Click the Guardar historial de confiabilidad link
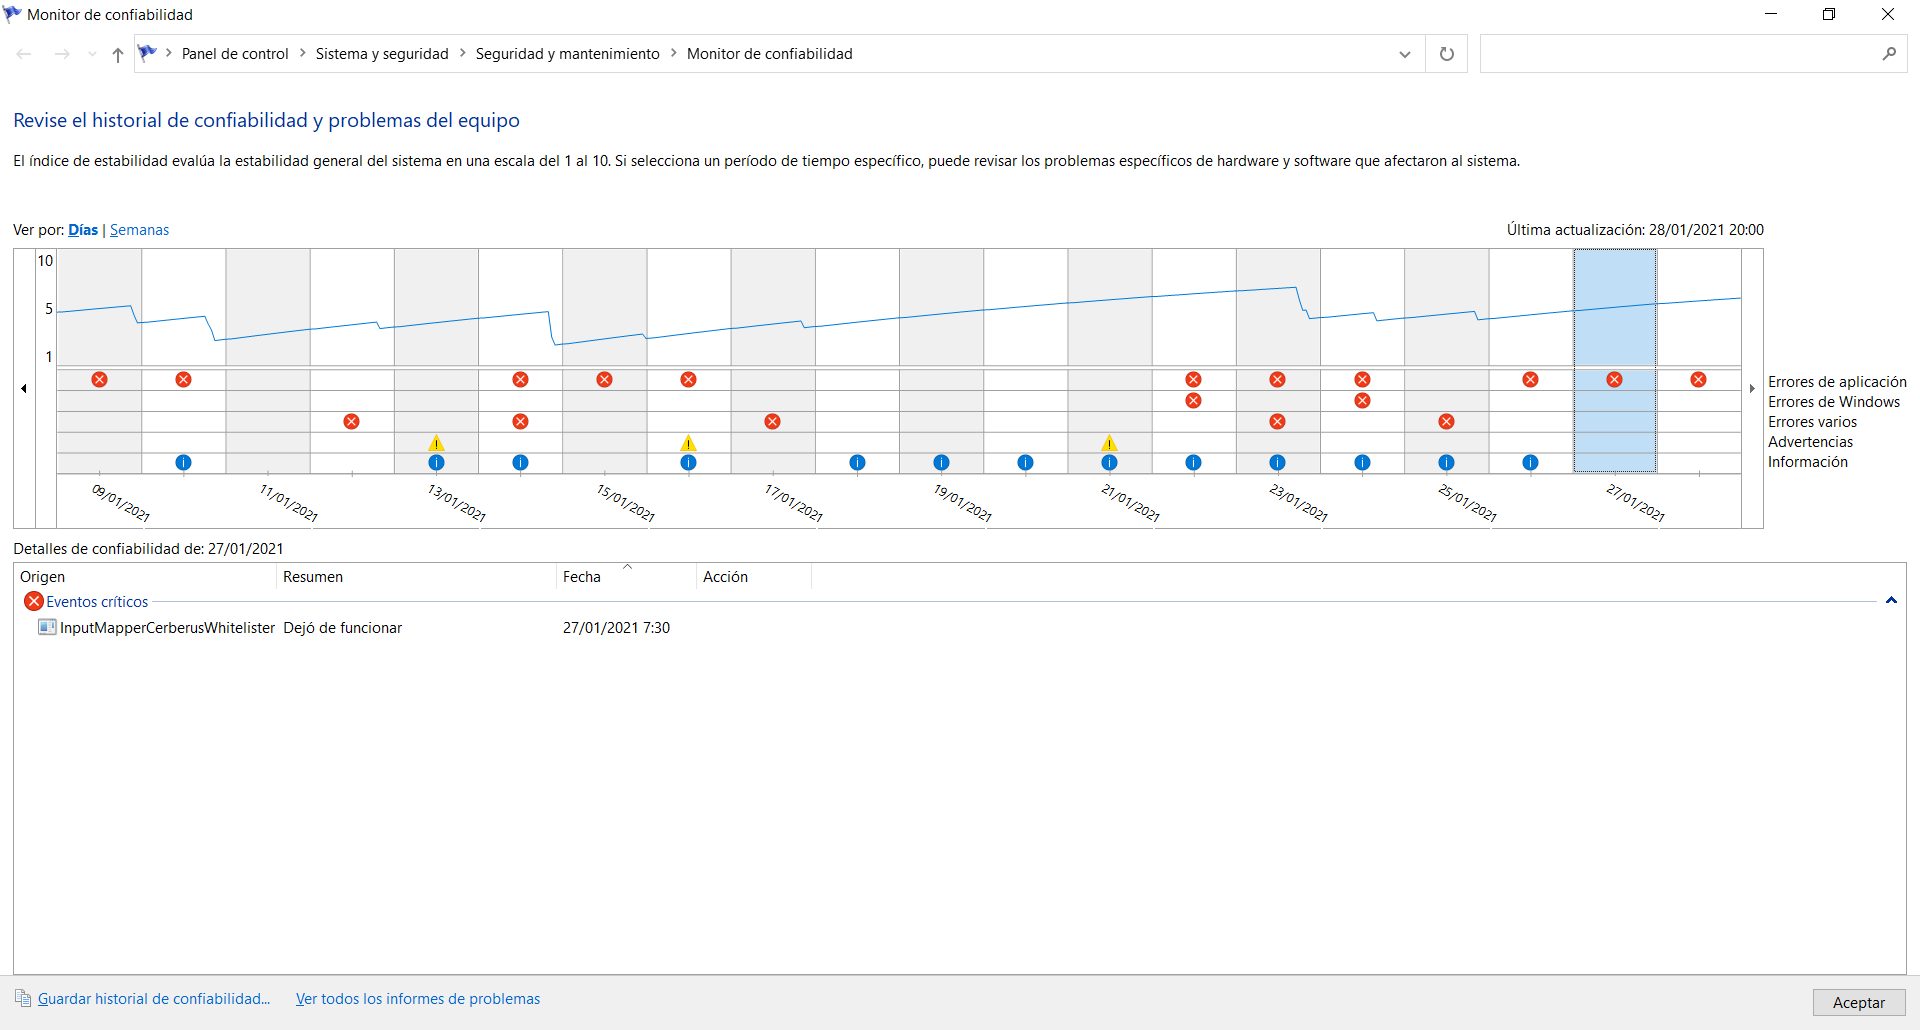This screenshot has height=1030, width=1920. (154, 999)
